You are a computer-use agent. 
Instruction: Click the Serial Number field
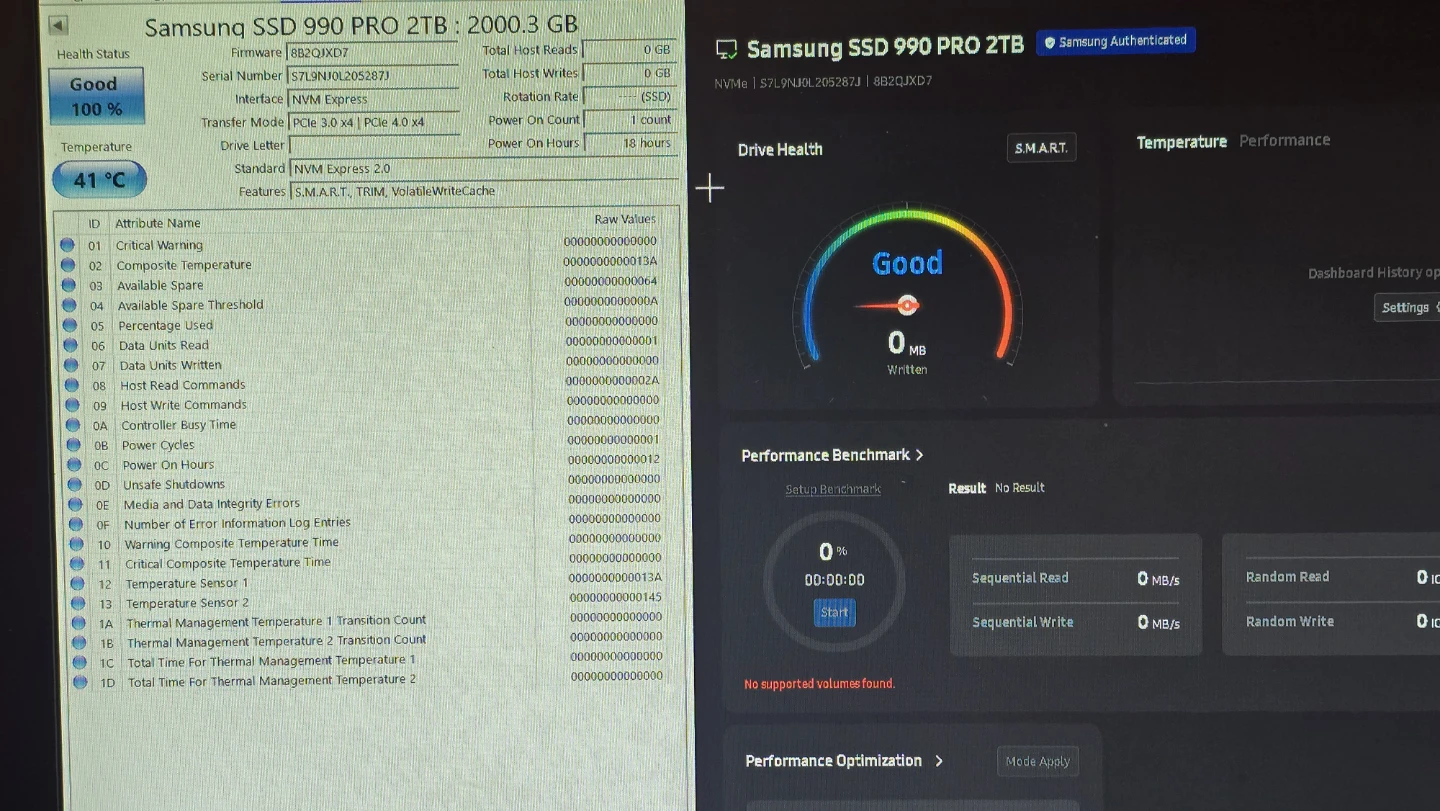coord(373,75)
